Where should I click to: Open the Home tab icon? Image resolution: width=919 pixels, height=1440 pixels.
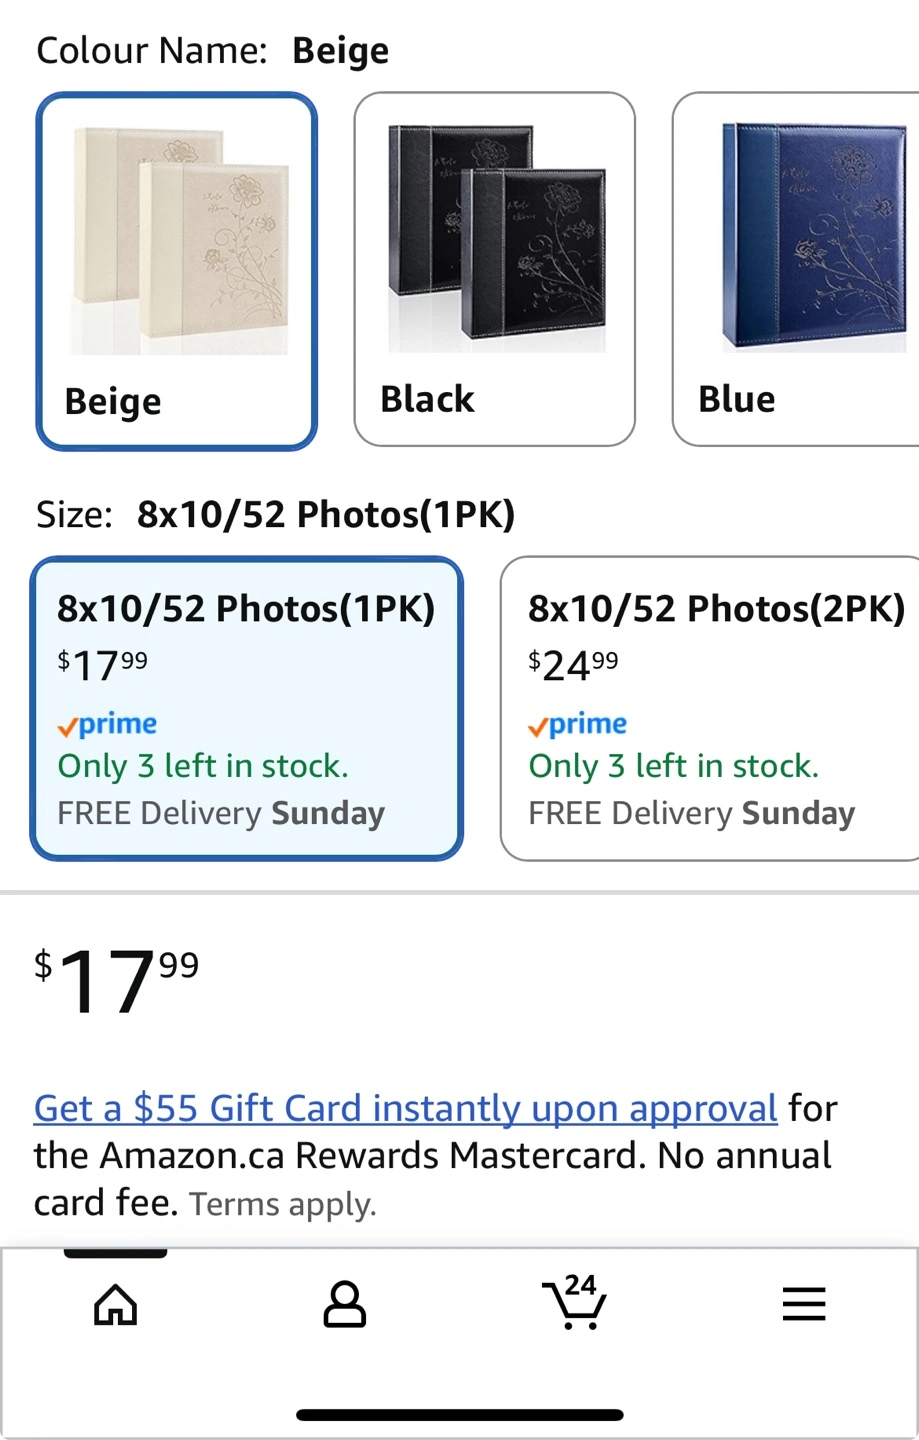pyautogui.click(x=115, y=1304)
